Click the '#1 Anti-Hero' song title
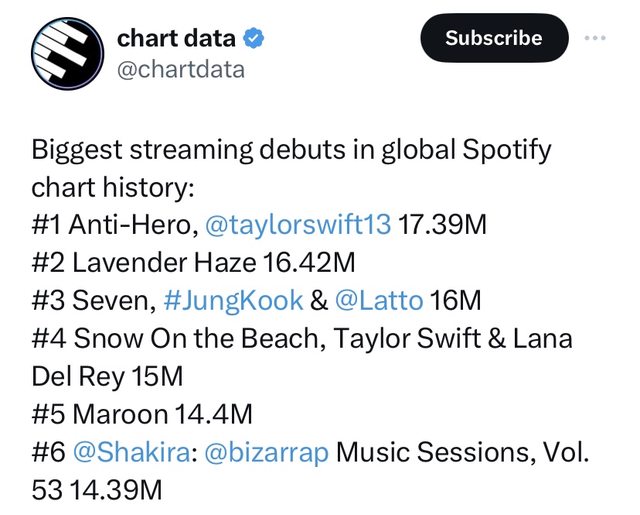 [x=111, y=224]
